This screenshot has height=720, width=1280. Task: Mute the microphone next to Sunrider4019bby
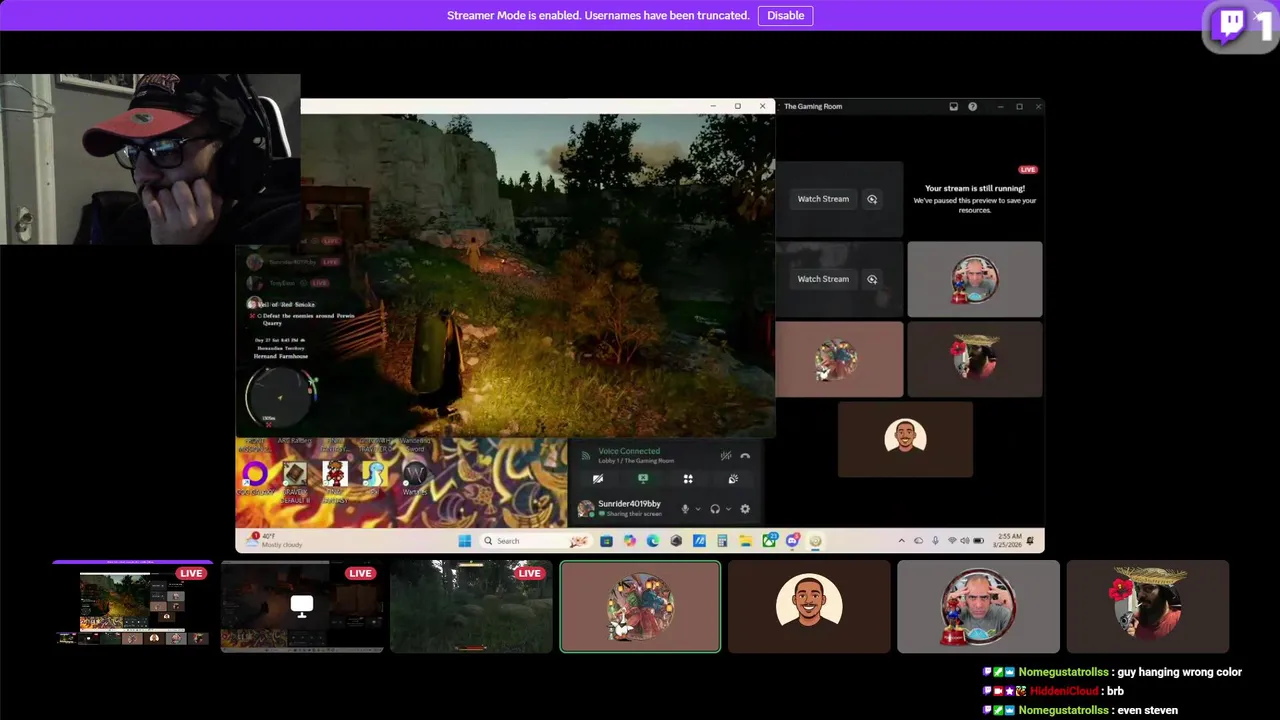pos(685,509)
